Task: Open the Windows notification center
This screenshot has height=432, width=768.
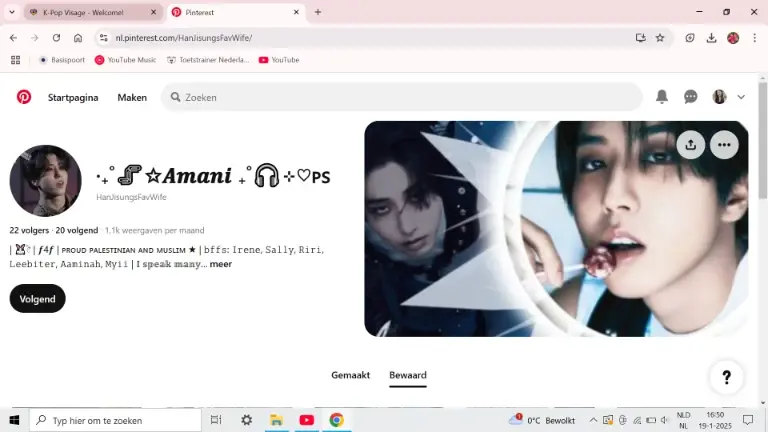Action: click(748, 420)
